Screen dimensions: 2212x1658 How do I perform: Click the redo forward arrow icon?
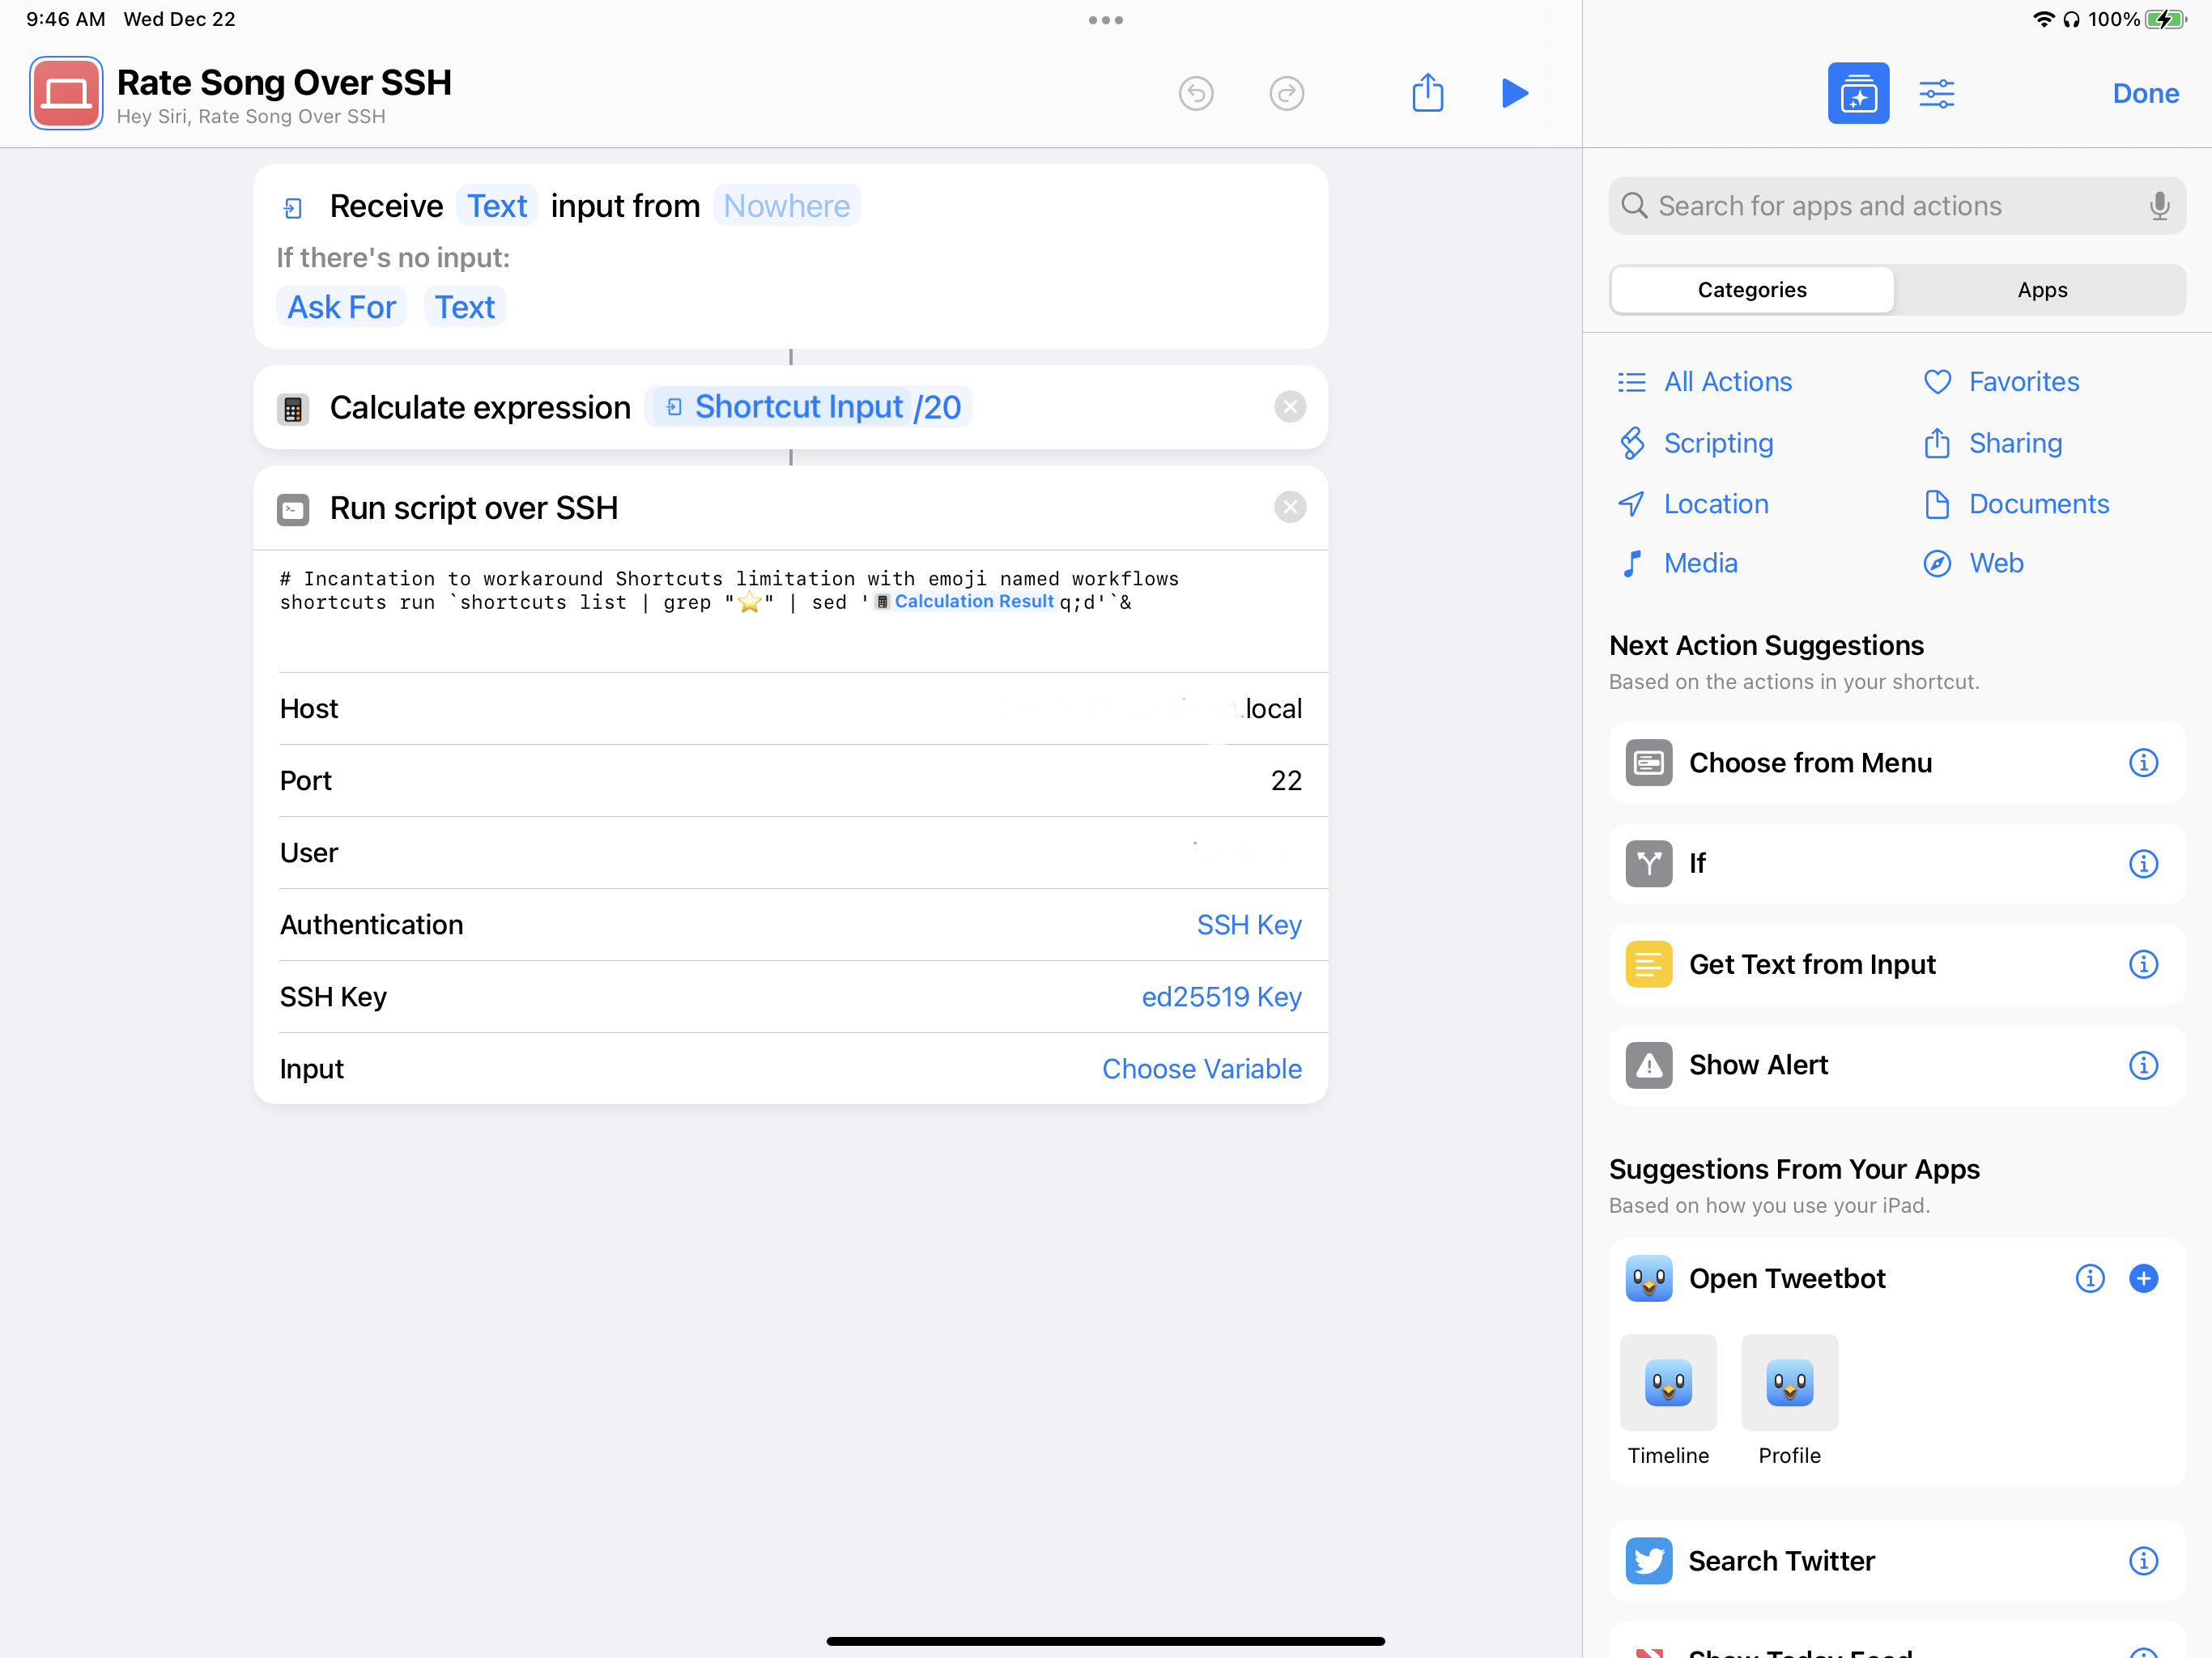[x=1287, y=92]
